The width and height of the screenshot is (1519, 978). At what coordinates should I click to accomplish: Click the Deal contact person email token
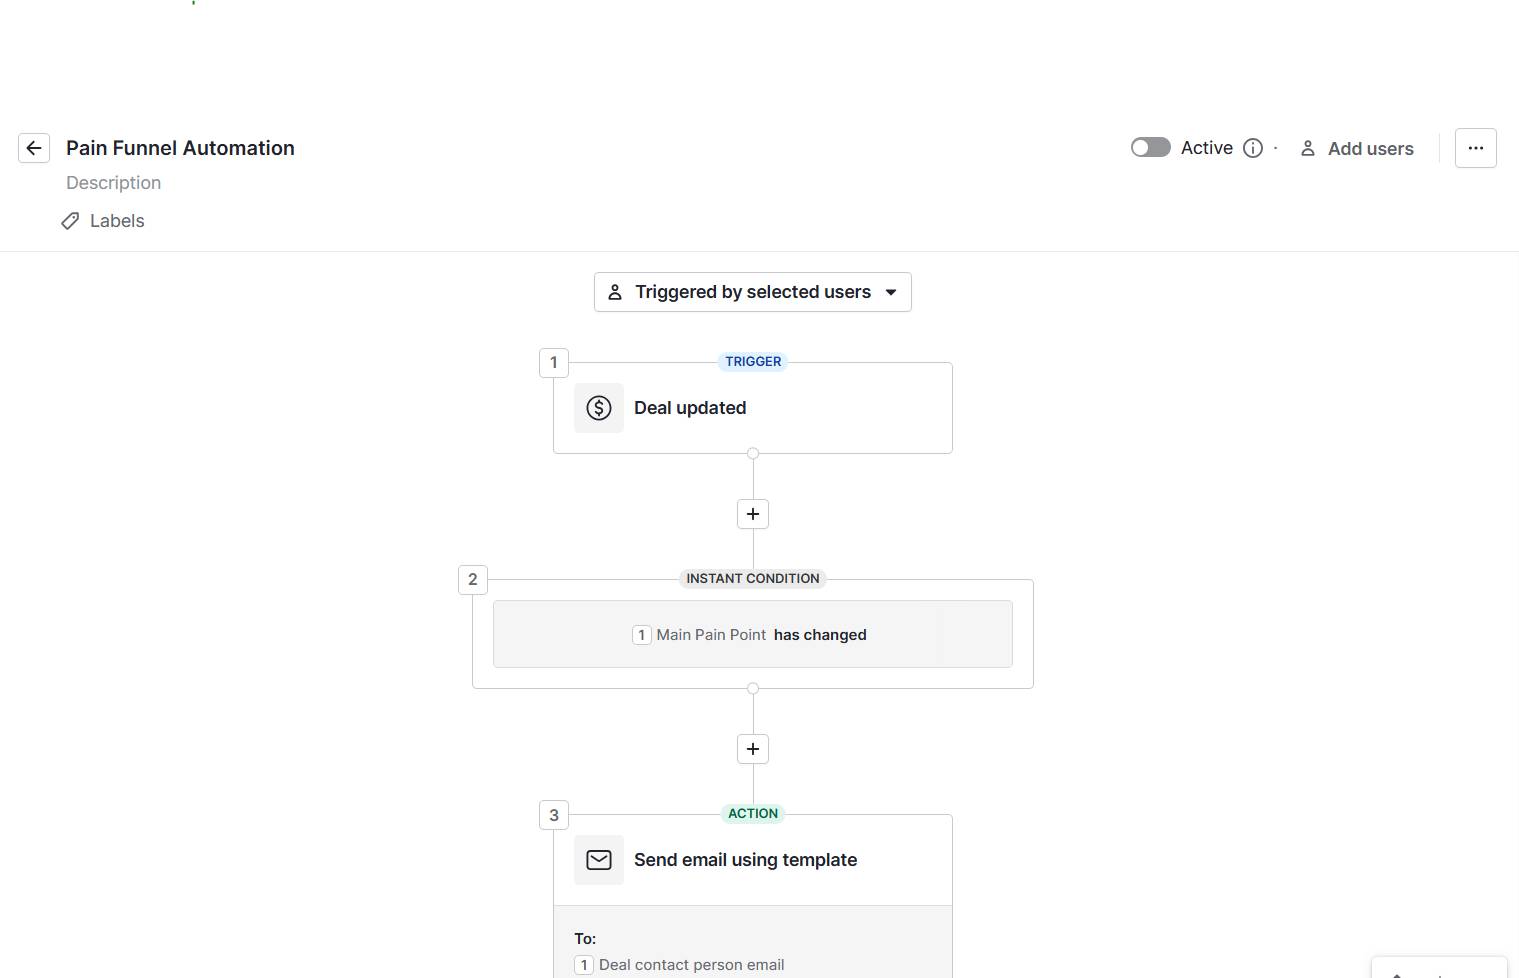pos(691,964)
